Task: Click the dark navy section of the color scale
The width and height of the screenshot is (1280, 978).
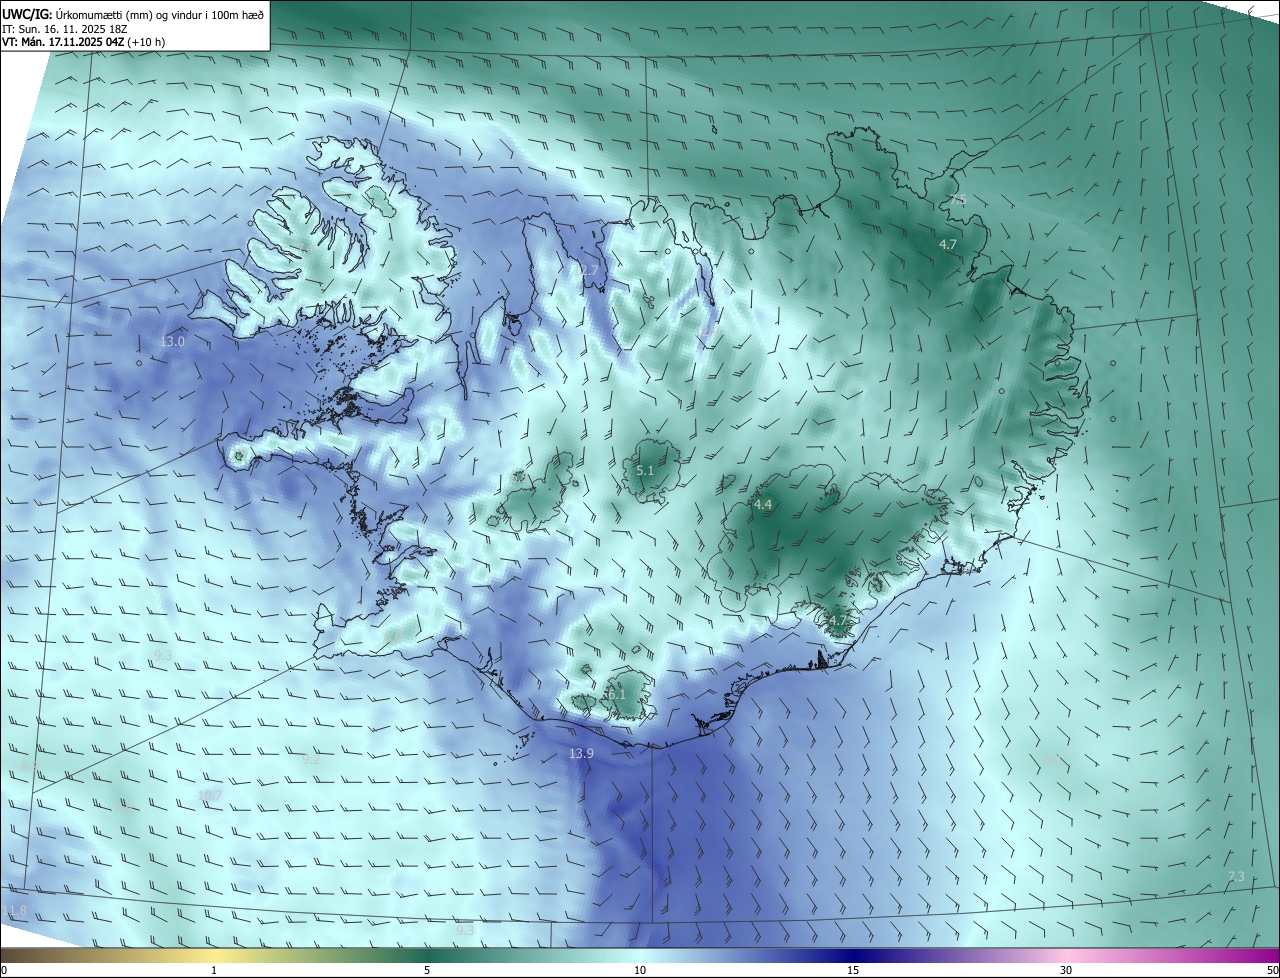Action: tap(853, 955)
